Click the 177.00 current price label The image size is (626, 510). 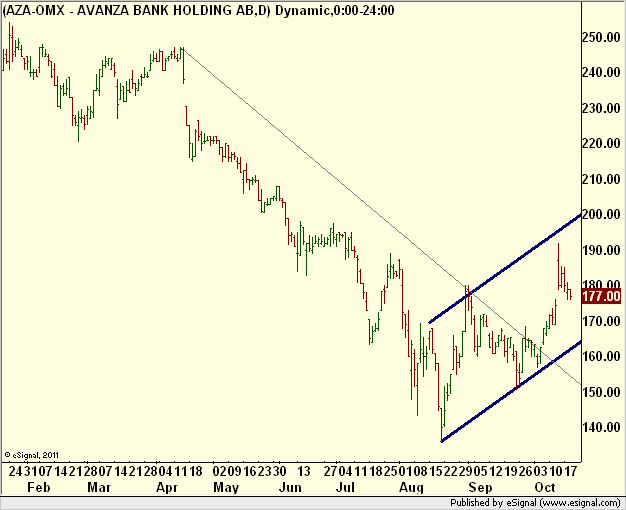point(601,296)
